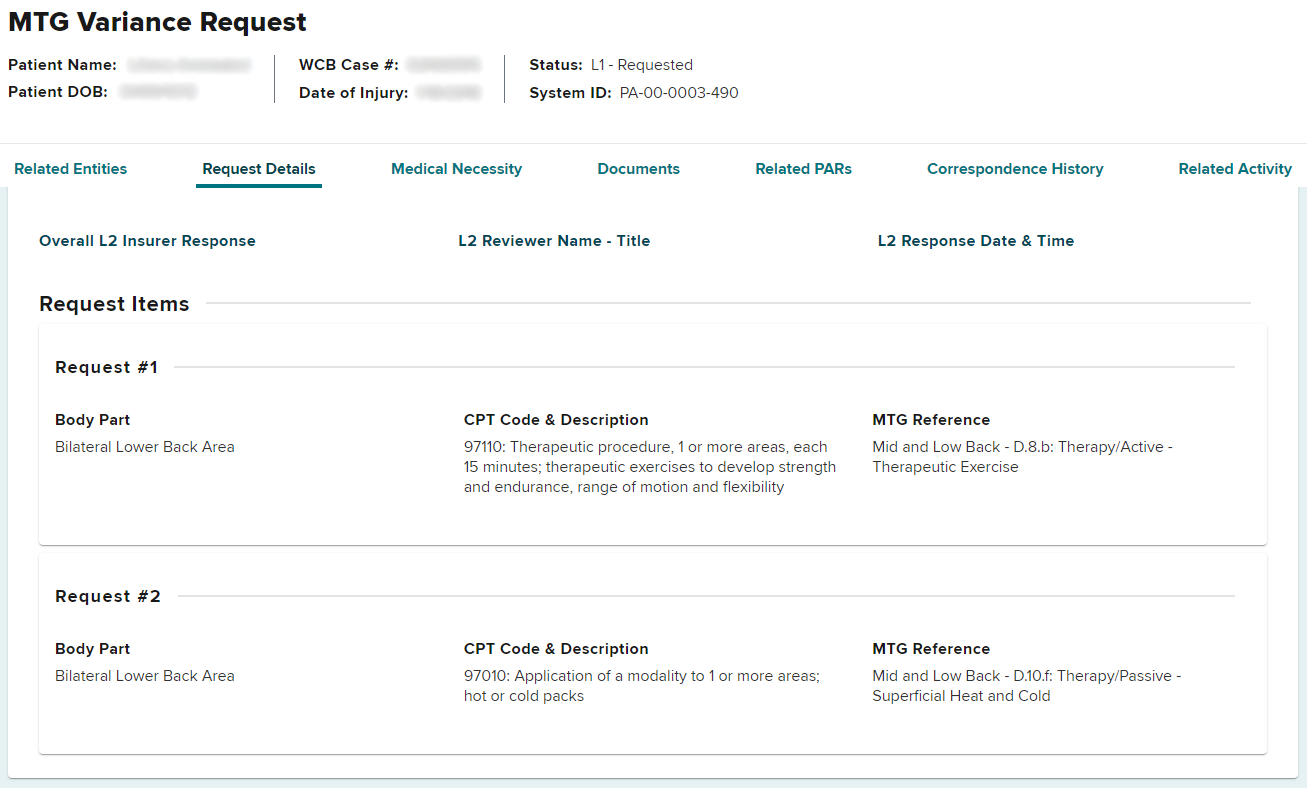Switch to the Medical Necessity tab

(x=456, y=169)
